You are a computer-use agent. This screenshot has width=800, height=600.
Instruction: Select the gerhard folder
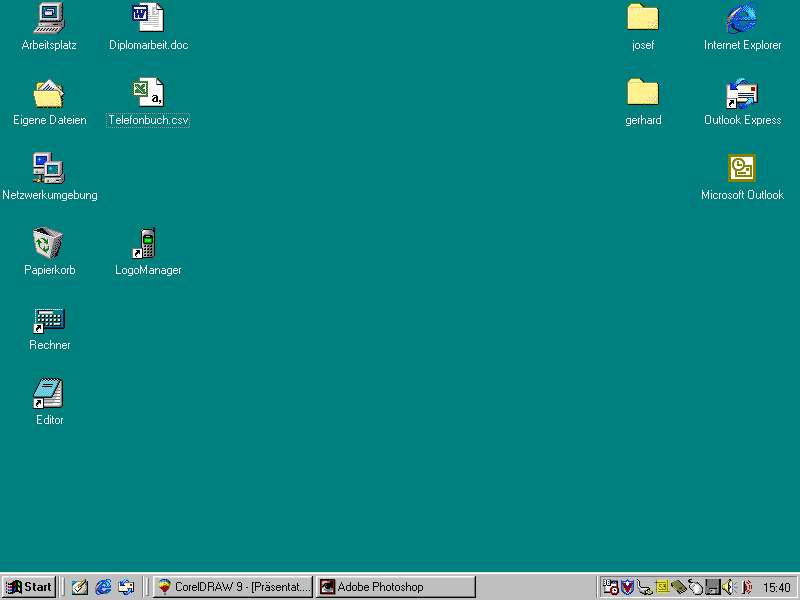point(642,94)
